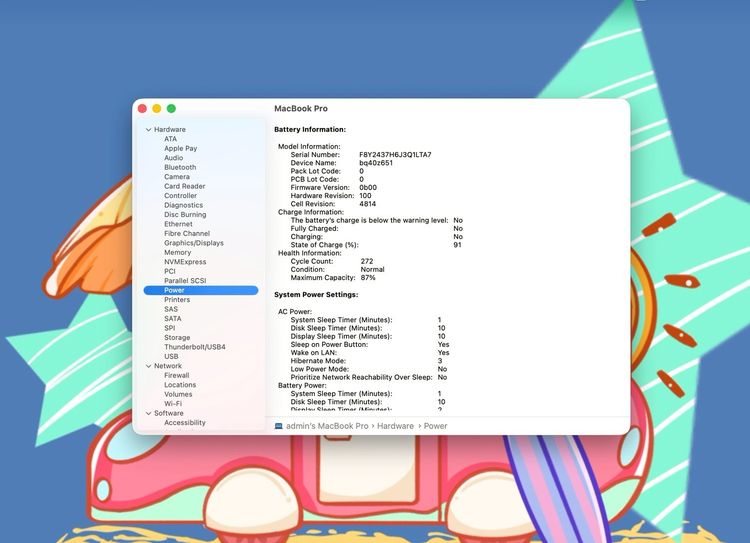Select Disc Burning in the sidebar
This screenshot has height=543, width=750.
(x=185, y=215)
